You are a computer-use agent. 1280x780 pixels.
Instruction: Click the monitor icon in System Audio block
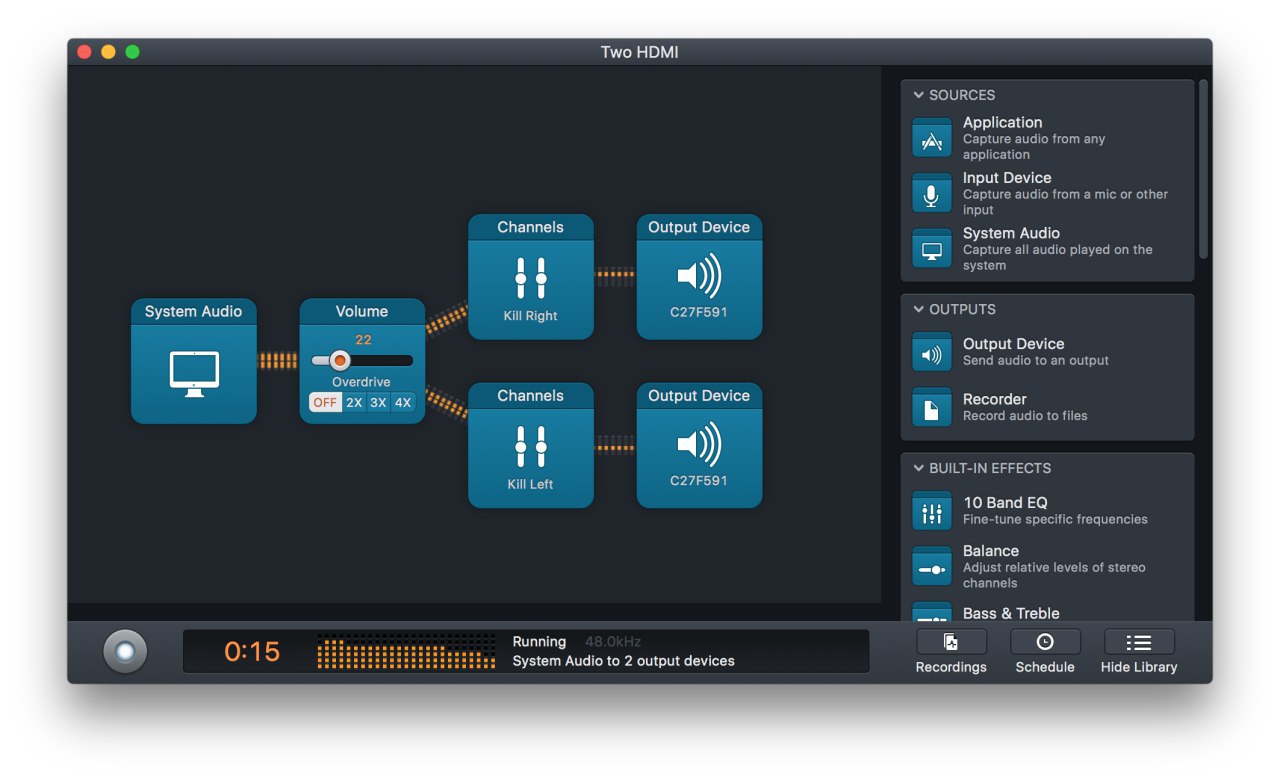[x=193, y=374]
